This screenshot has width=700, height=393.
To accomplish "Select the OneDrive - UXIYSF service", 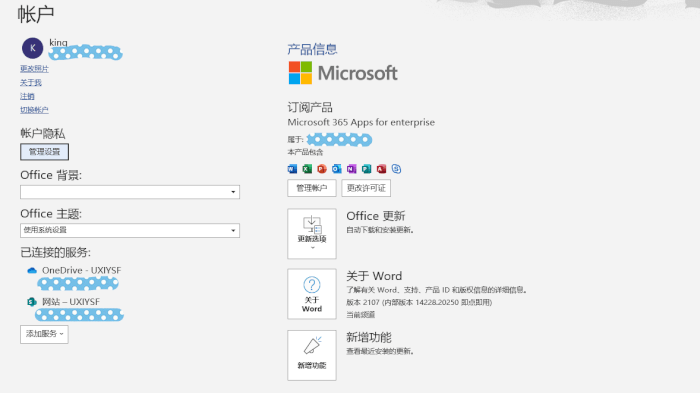I will pos(82,271).
